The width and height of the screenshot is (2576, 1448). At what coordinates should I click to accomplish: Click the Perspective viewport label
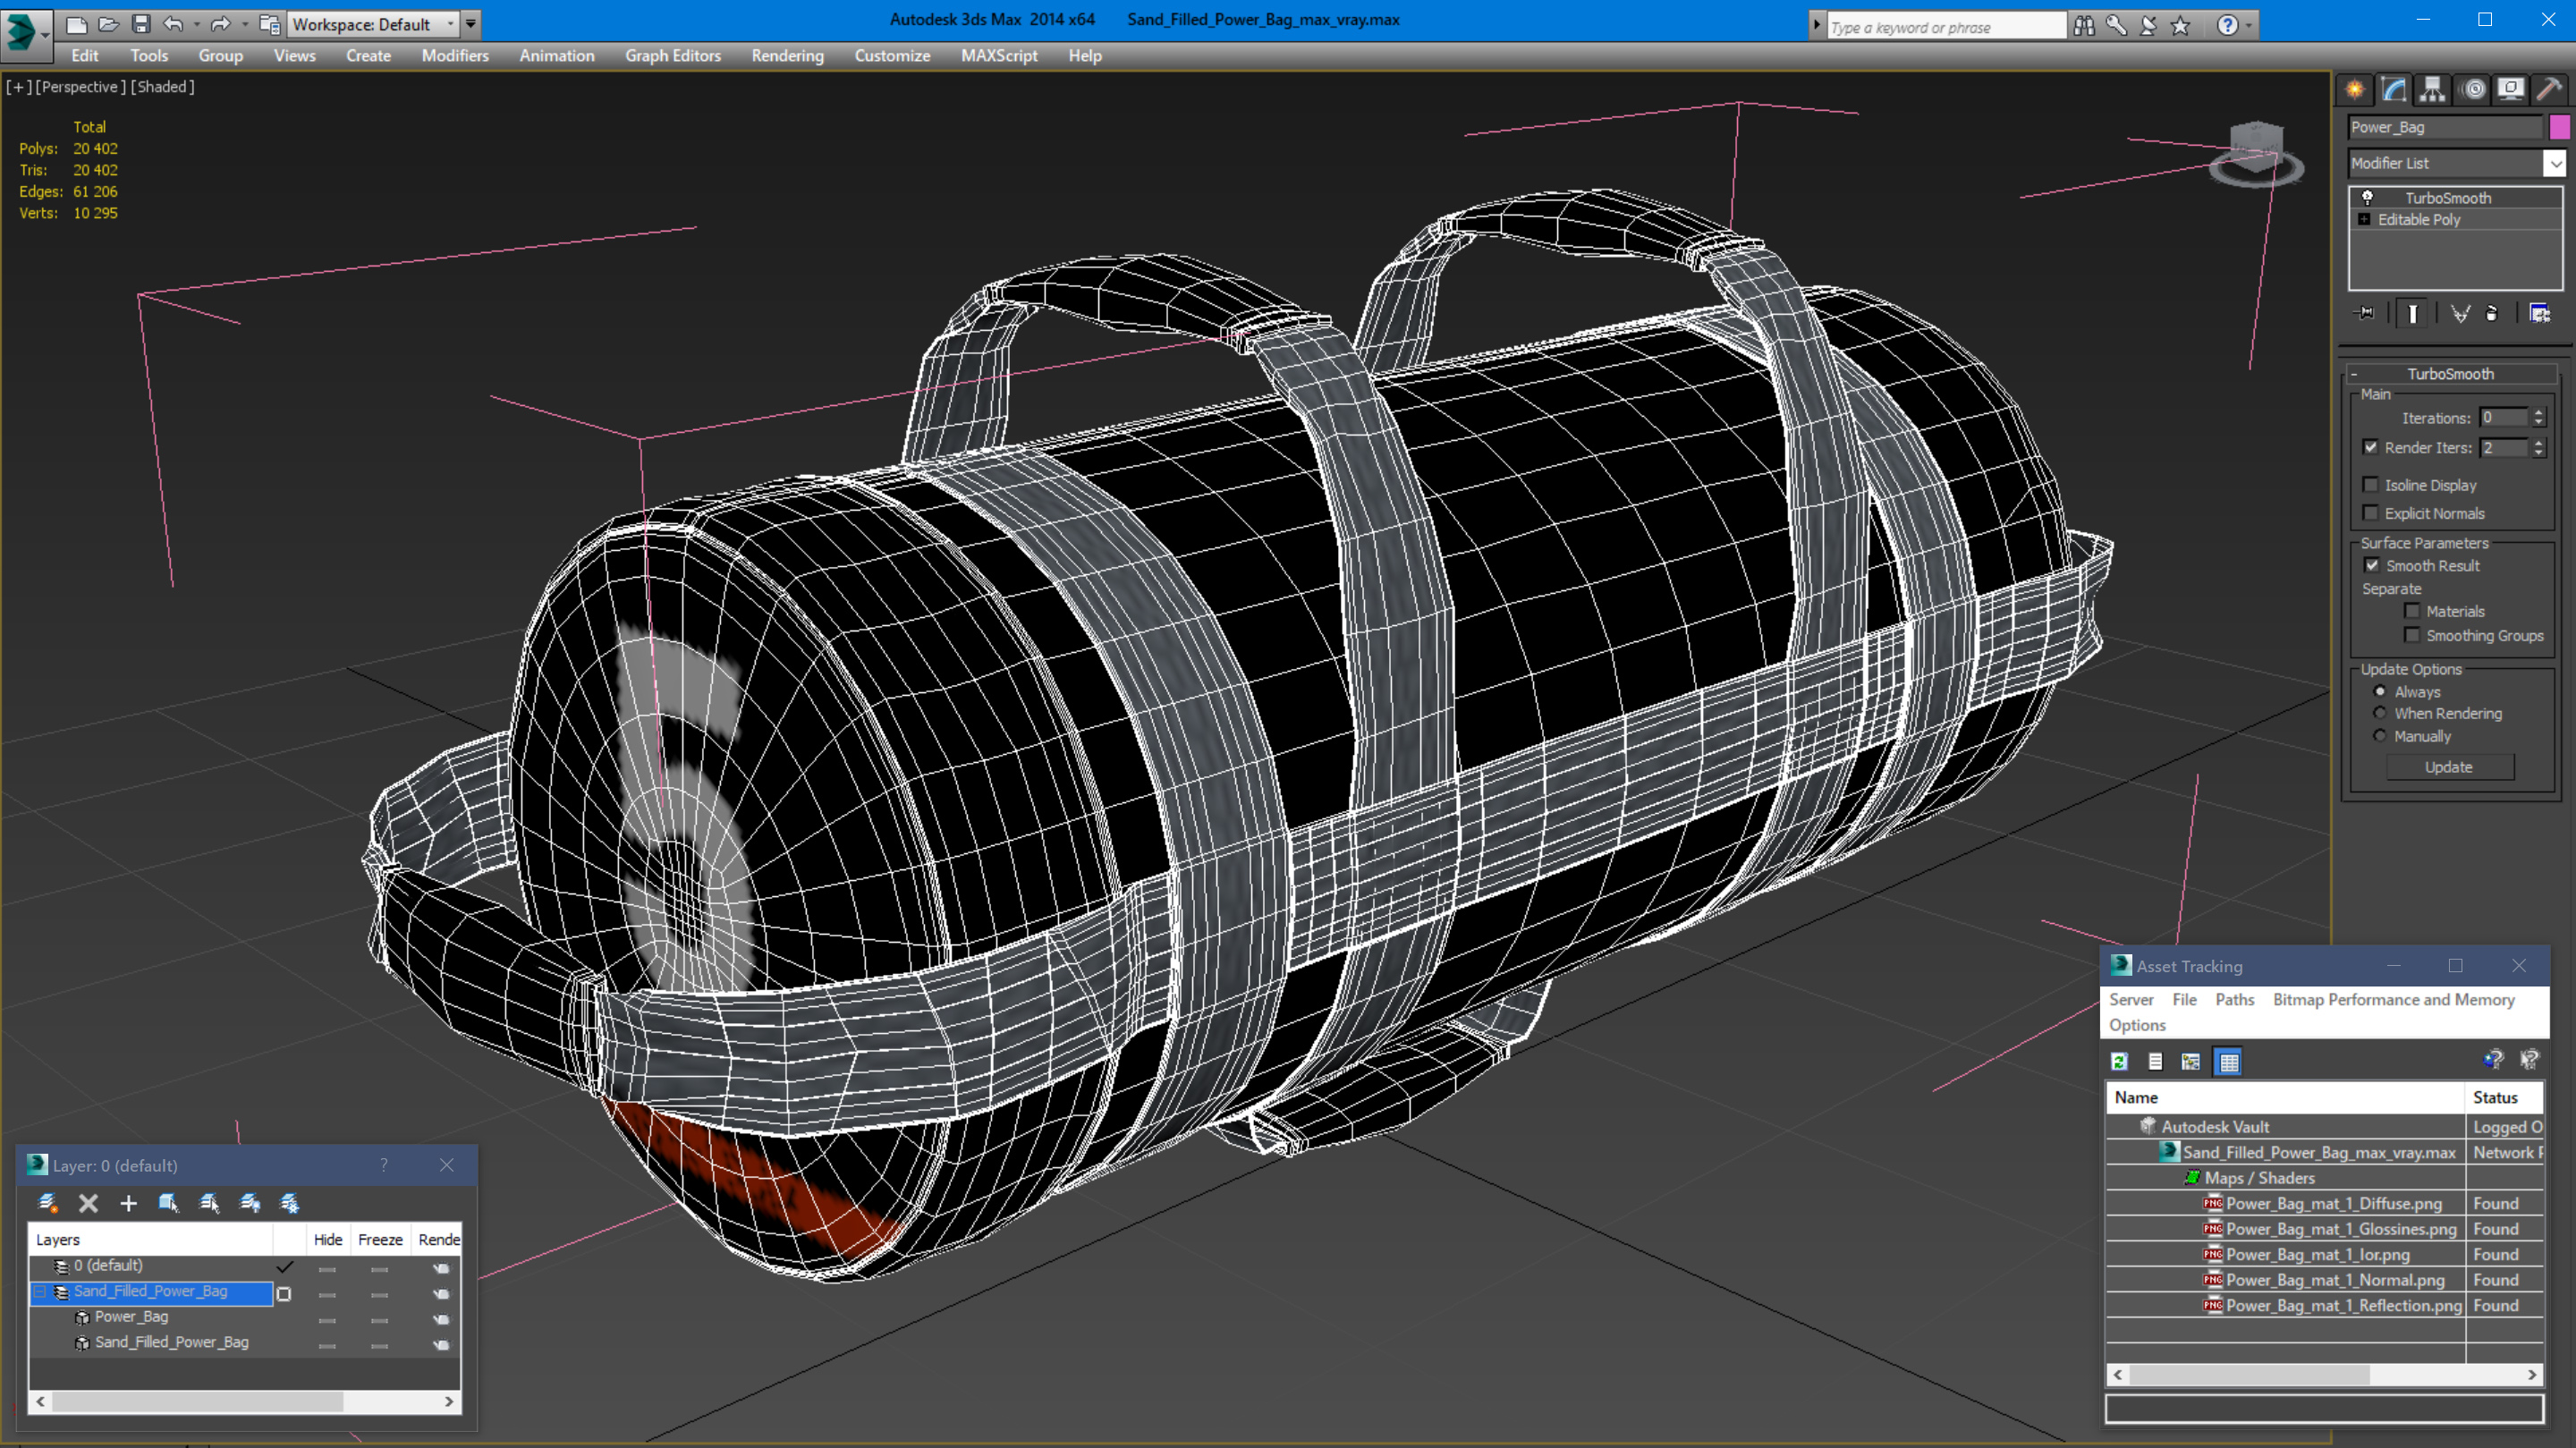pos(80,87)
